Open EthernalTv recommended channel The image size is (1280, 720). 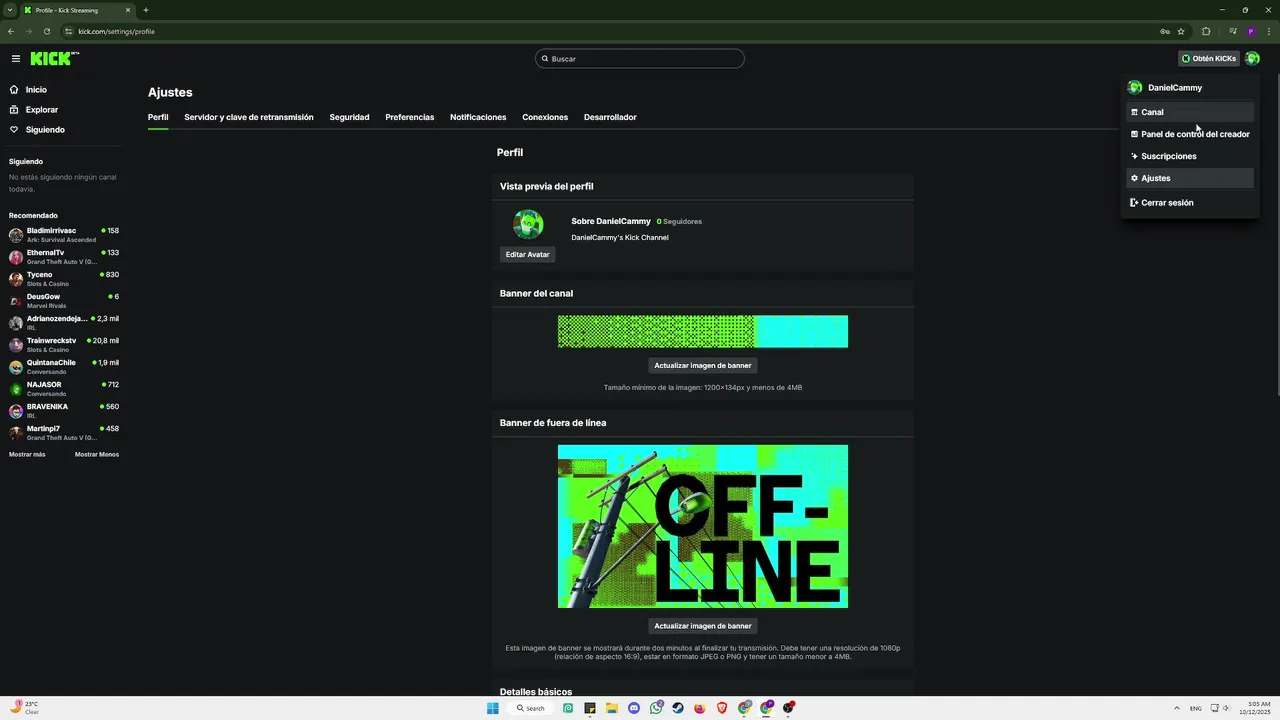(x=64, y=257)
